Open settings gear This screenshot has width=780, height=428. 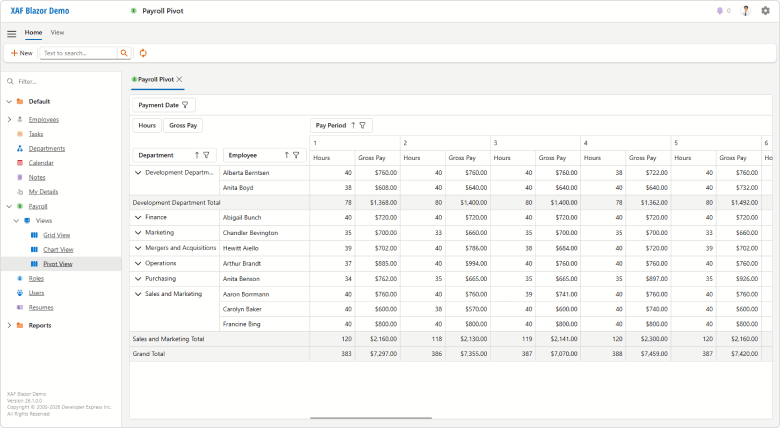pyautogui.click(x=766, y=10)
